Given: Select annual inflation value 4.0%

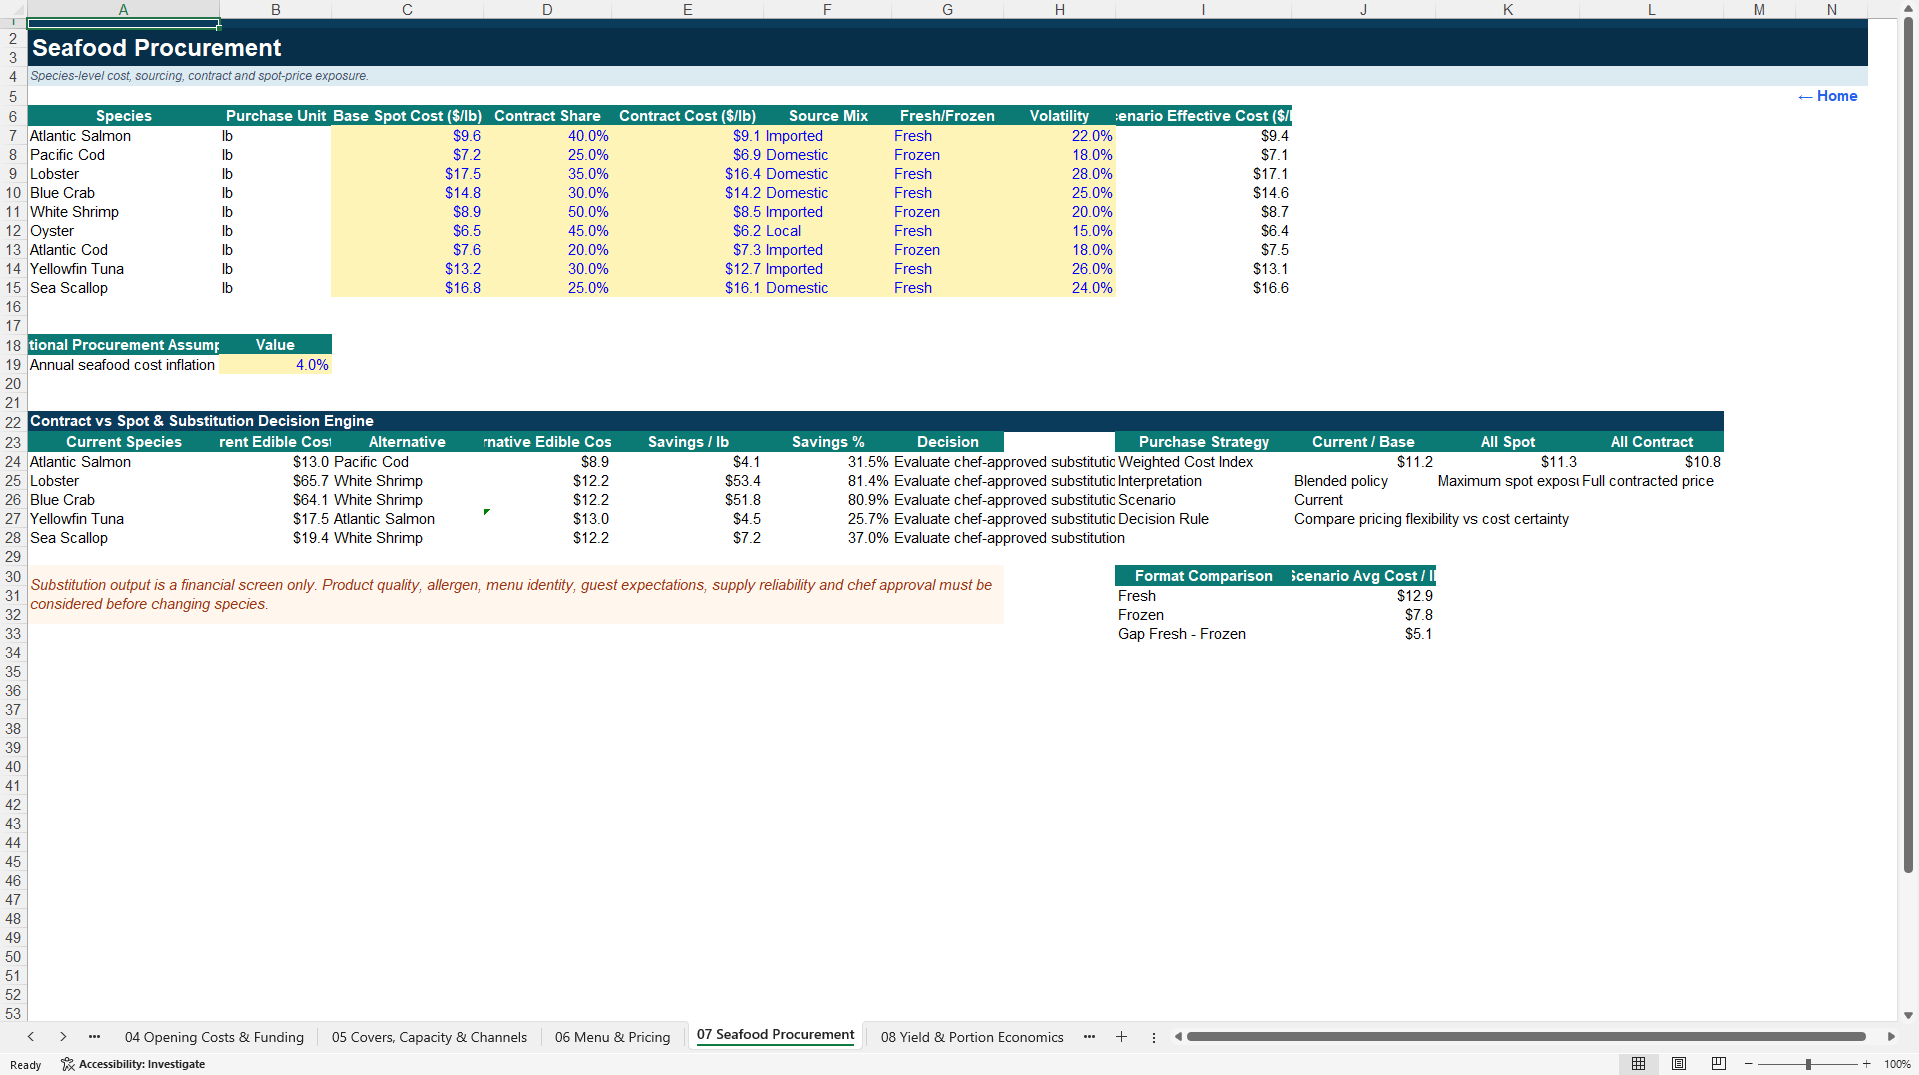Looking at the screenshot, I should tap(275, 365).
